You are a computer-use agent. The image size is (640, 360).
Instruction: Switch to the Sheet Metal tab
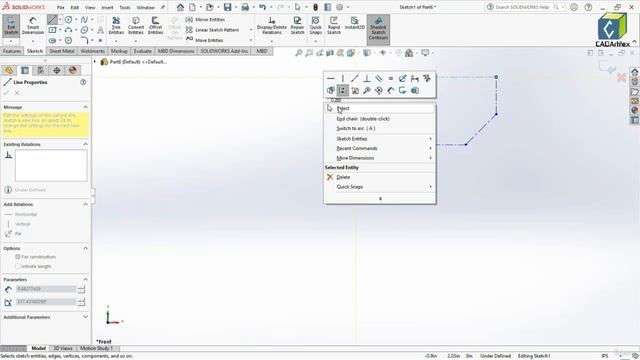pos(62,51)
